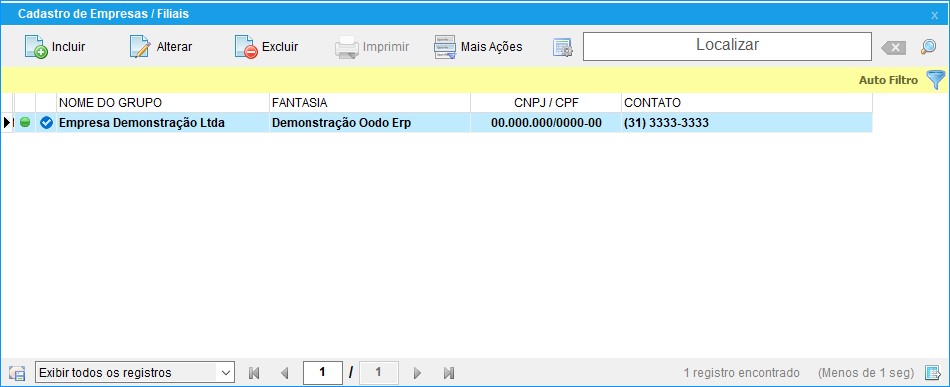
Task: Click the (31) 3333-3333 contact cell
Action: coord(747,122)
